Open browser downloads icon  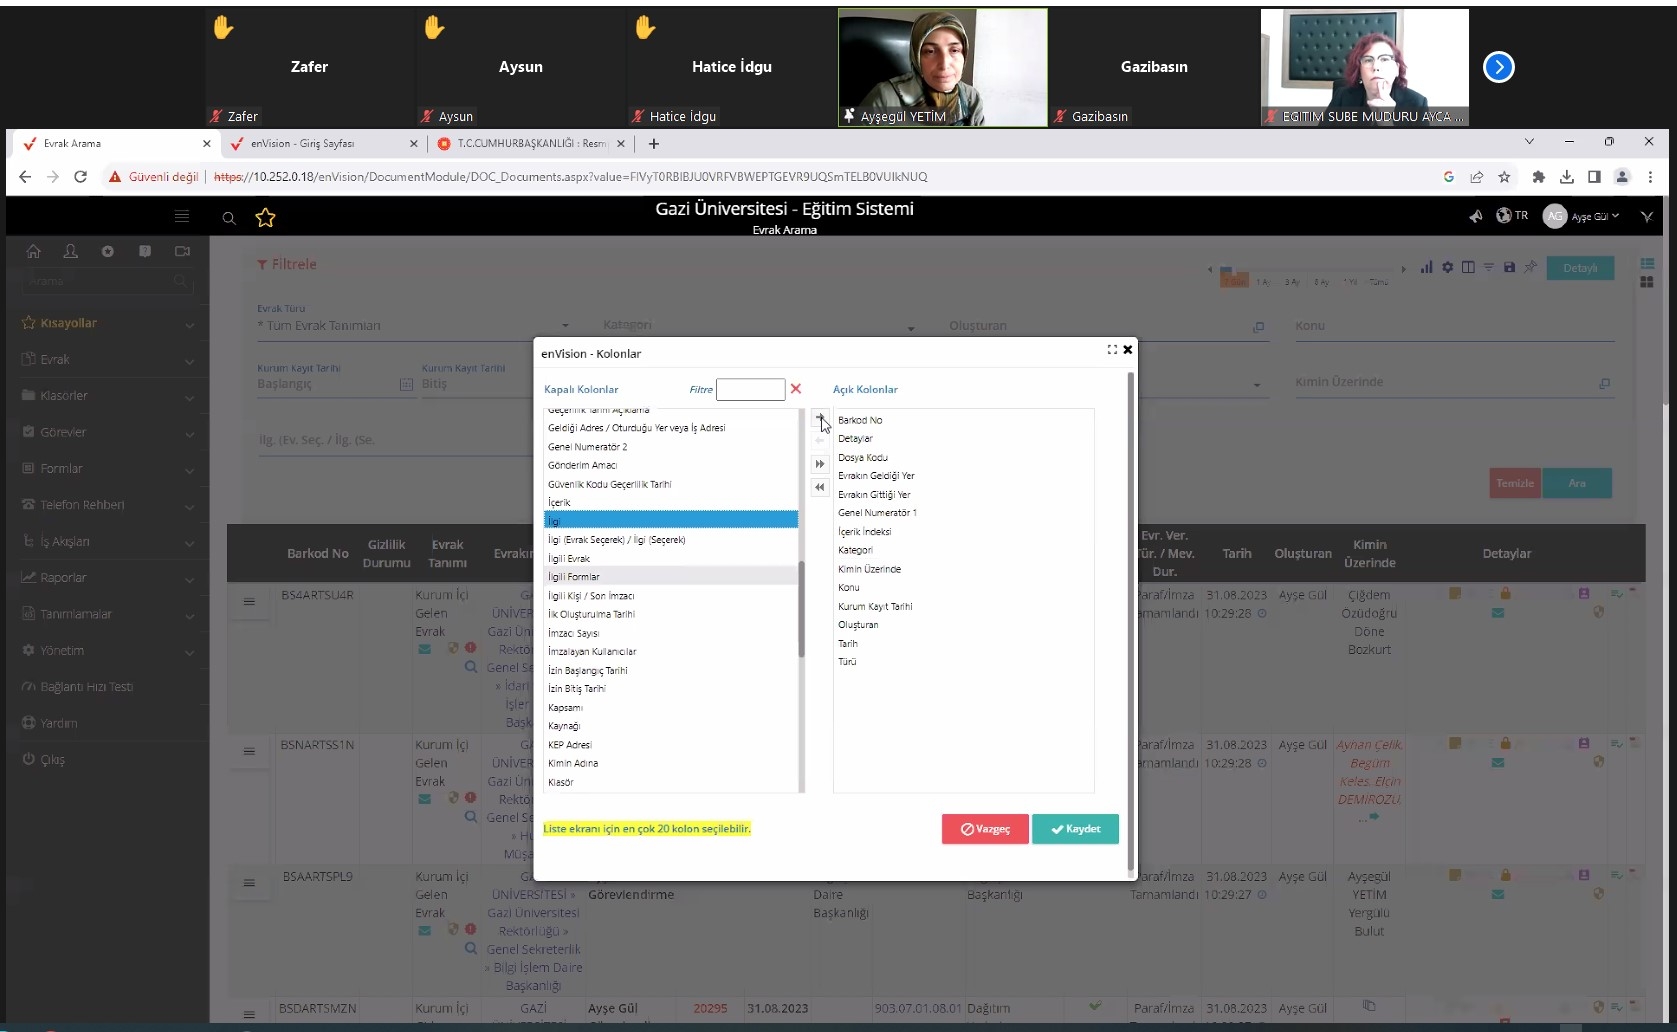click(1567, 177)
